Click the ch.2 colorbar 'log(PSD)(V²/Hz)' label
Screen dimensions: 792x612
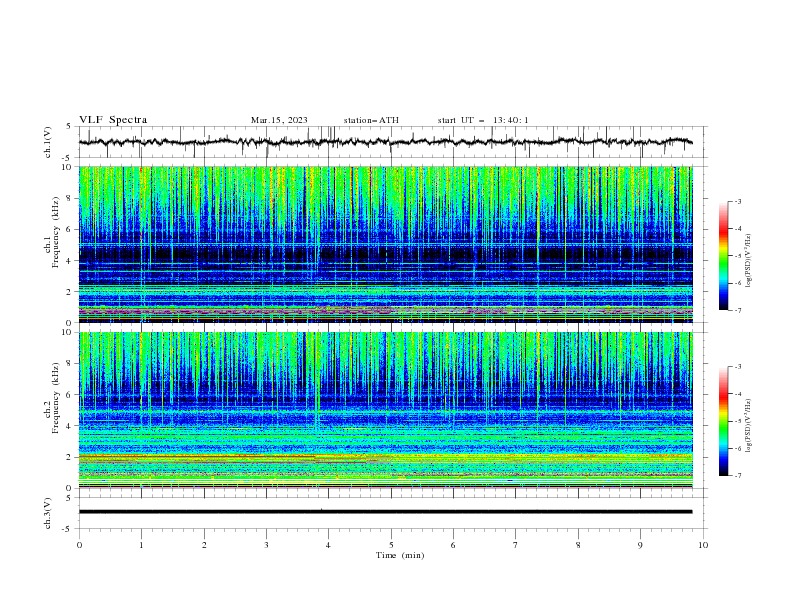point(749,426)
